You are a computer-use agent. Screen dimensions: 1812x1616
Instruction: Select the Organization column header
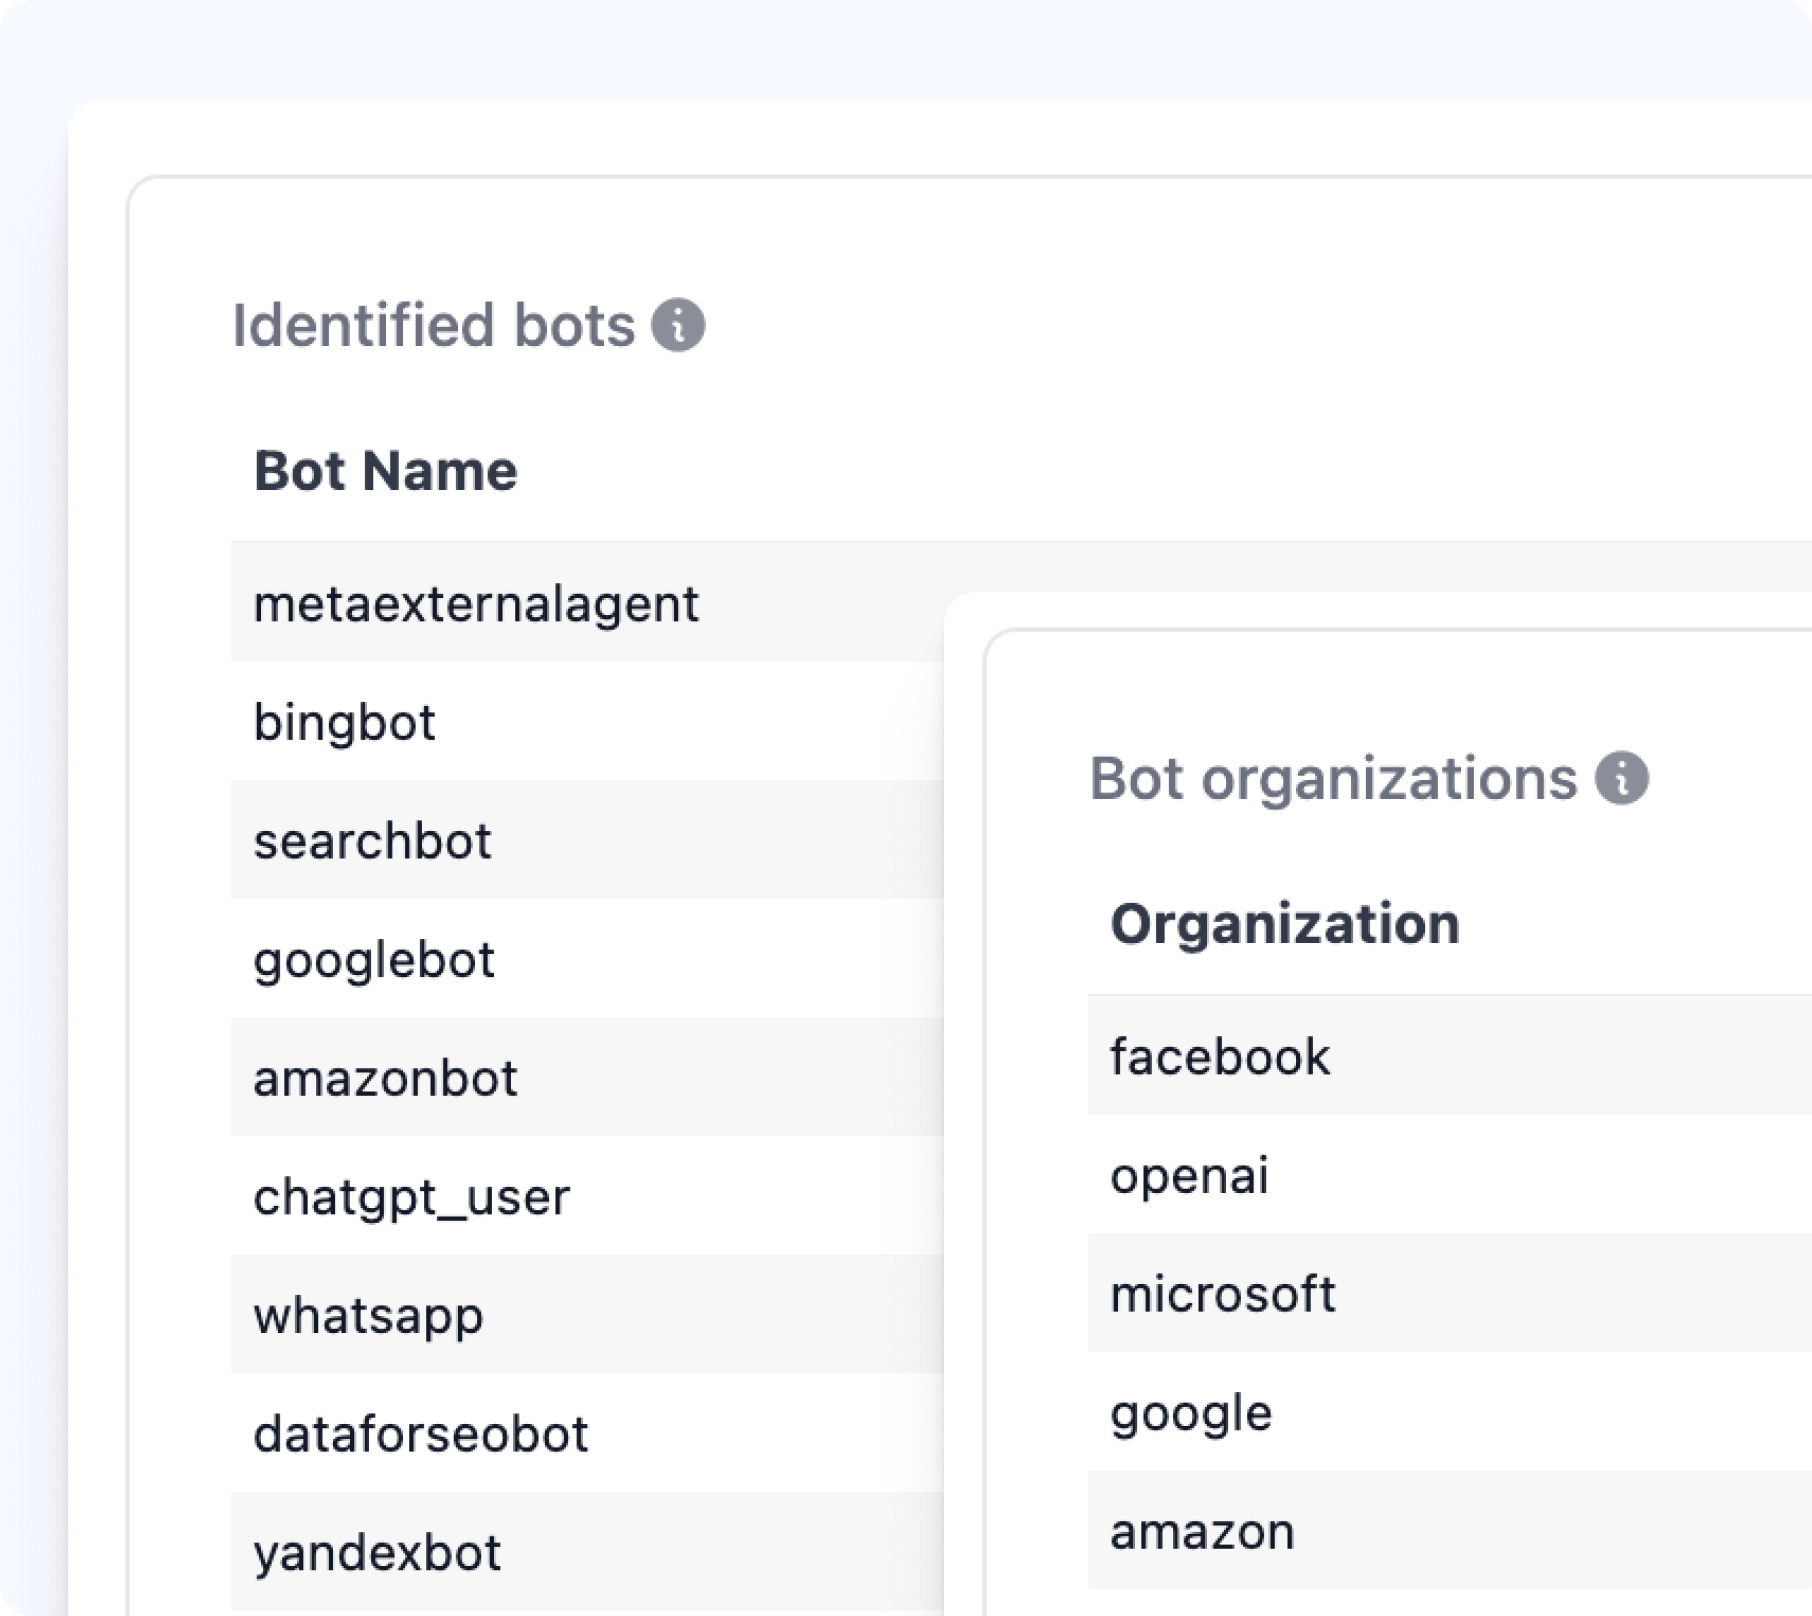1284,923
